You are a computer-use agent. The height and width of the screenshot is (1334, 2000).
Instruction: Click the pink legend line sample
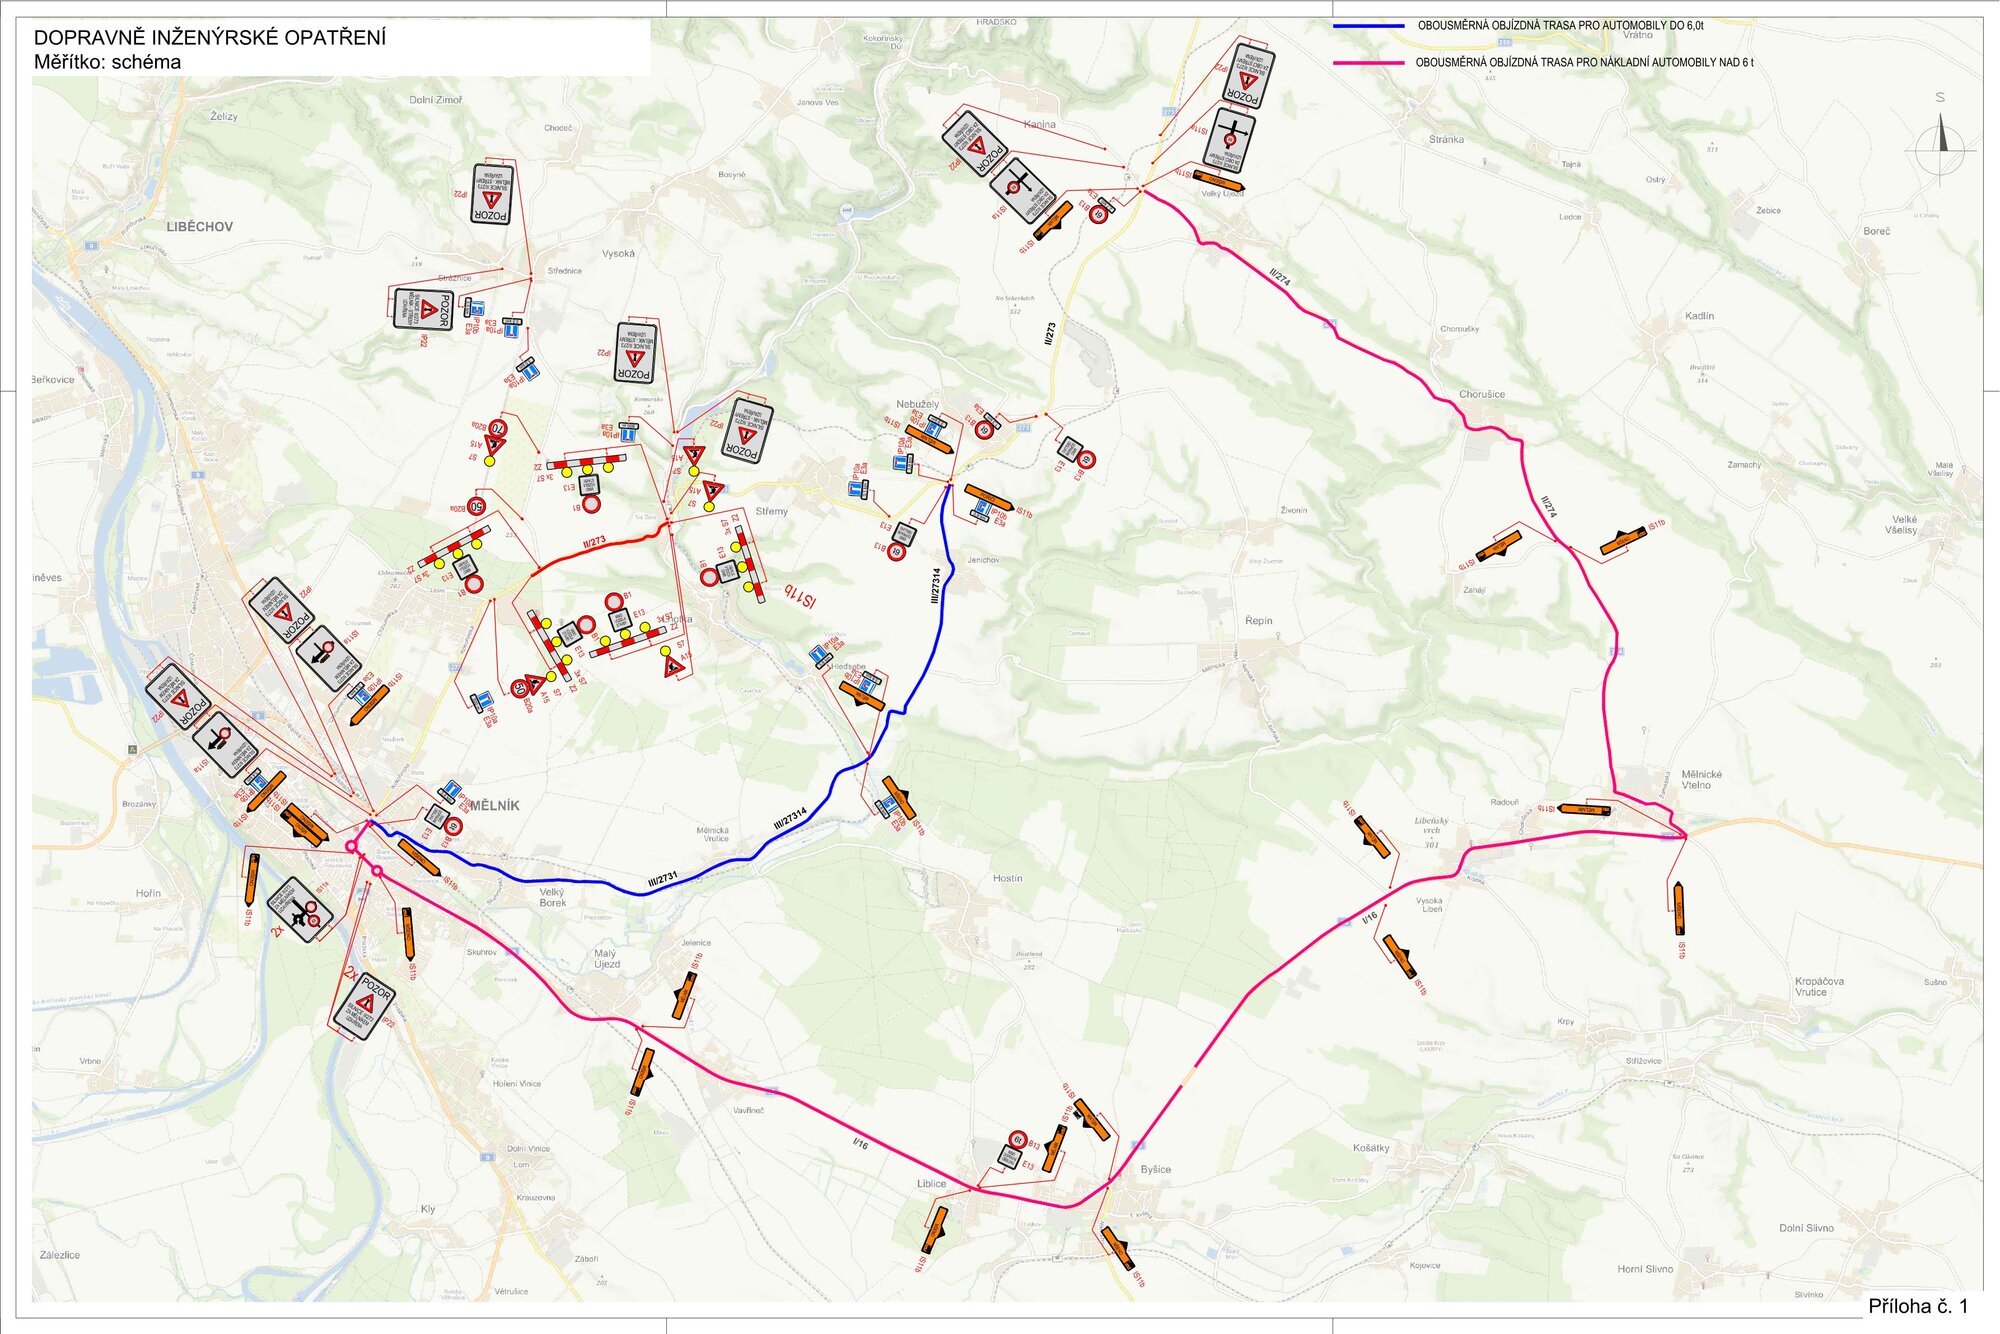pos(1369,62)
